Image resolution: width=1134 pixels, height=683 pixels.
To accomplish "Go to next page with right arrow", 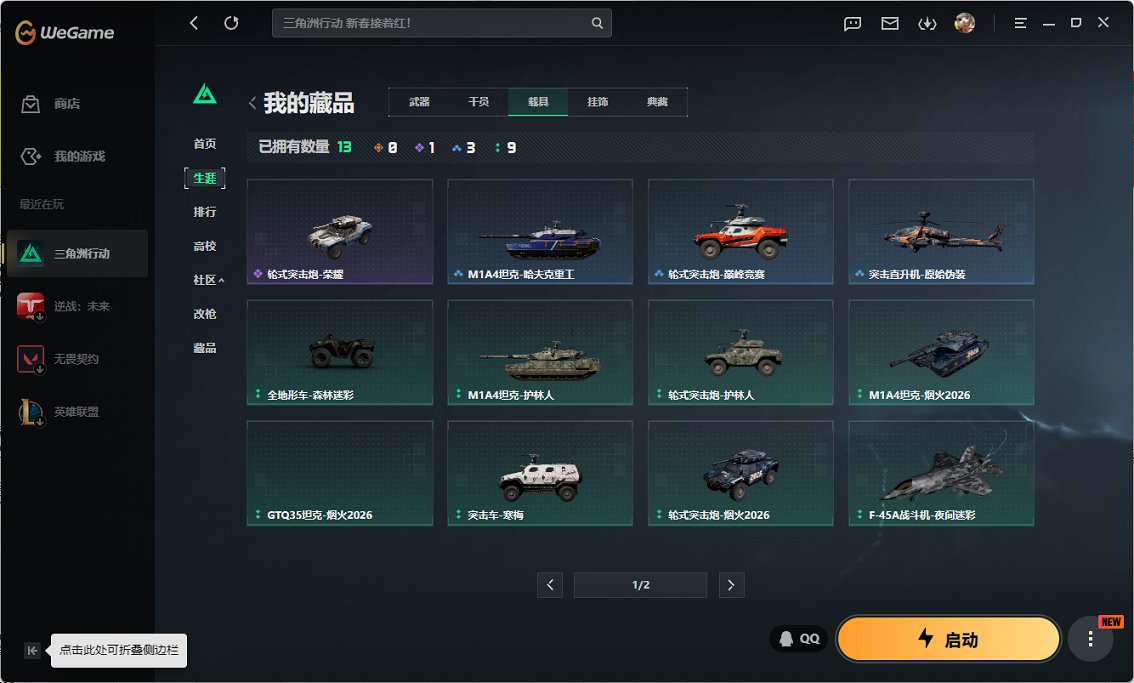I will coord(731,585).
